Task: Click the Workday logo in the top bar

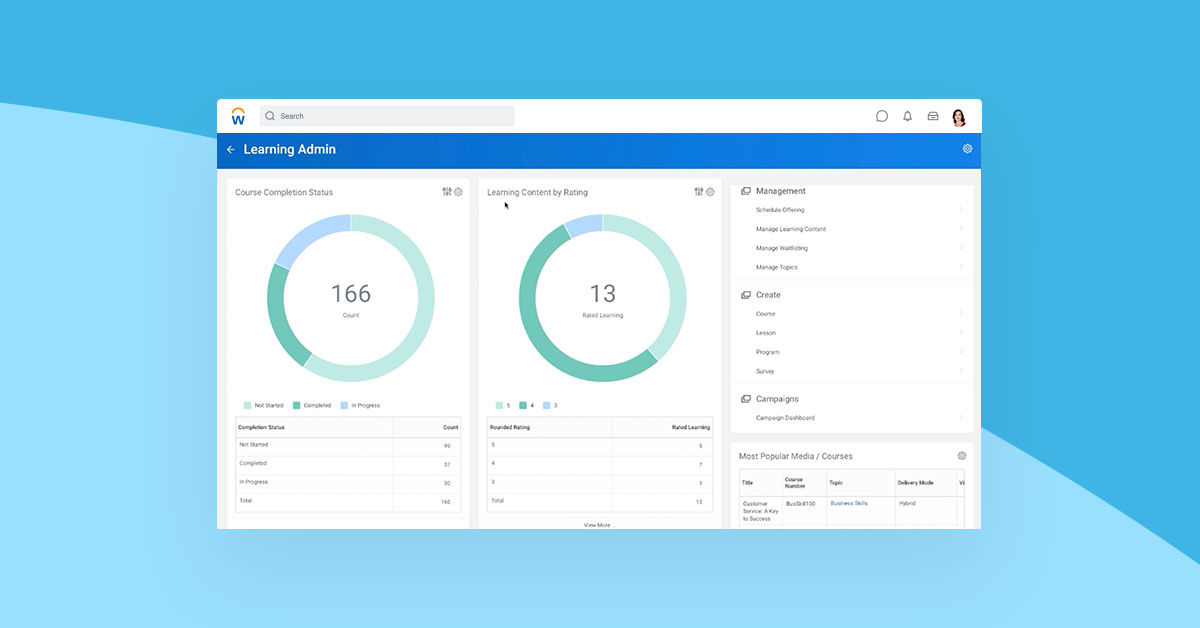Action: pyautogui.click(x=238, y=116)
